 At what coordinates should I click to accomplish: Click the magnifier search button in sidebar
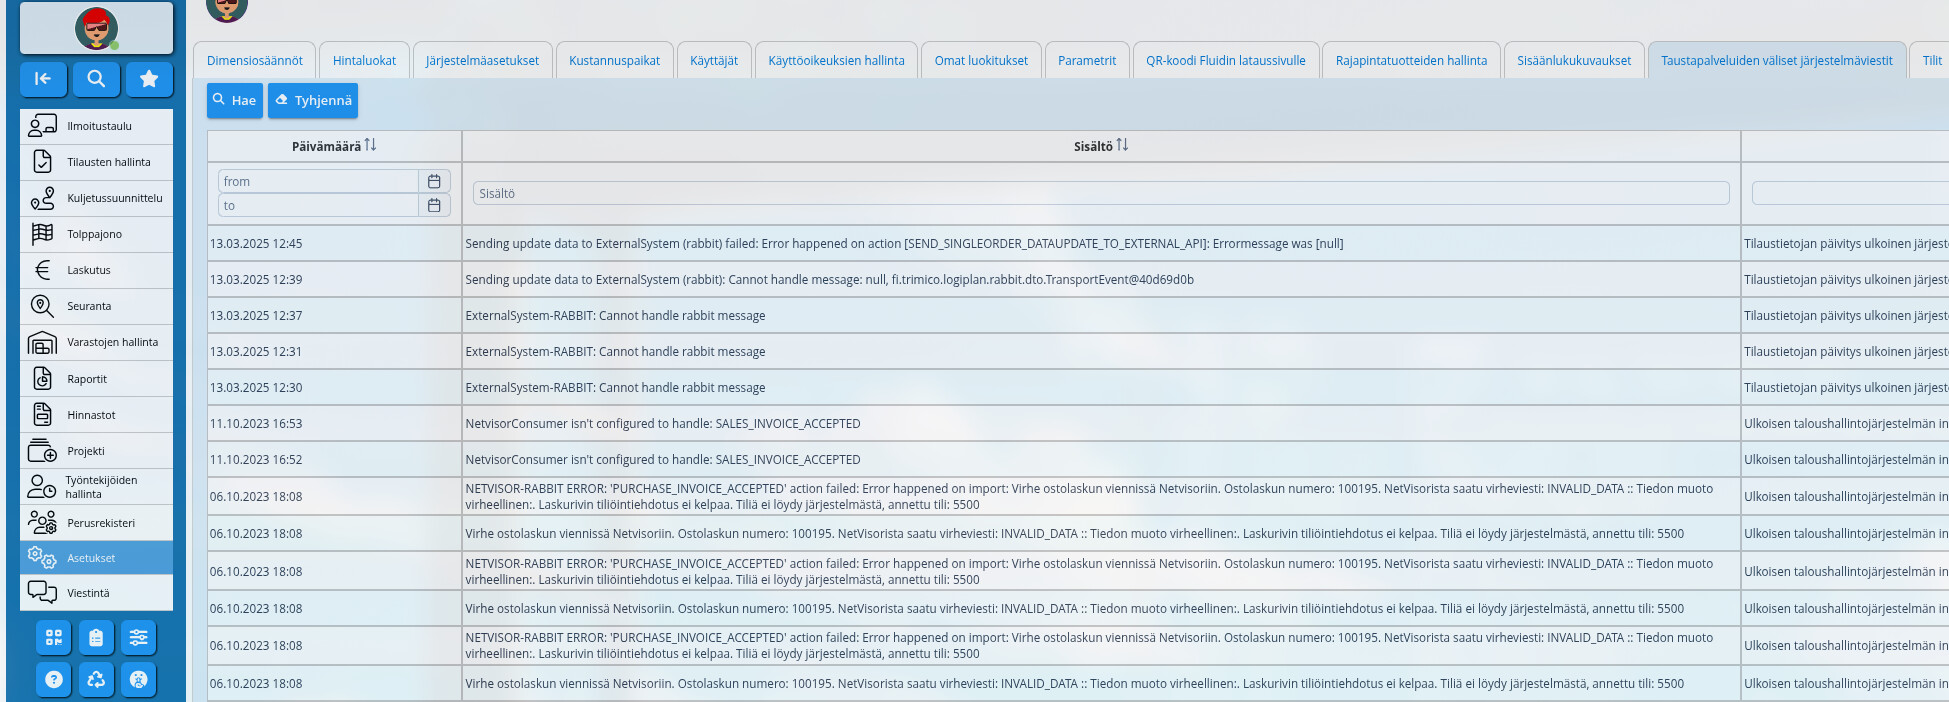[96, 79]
